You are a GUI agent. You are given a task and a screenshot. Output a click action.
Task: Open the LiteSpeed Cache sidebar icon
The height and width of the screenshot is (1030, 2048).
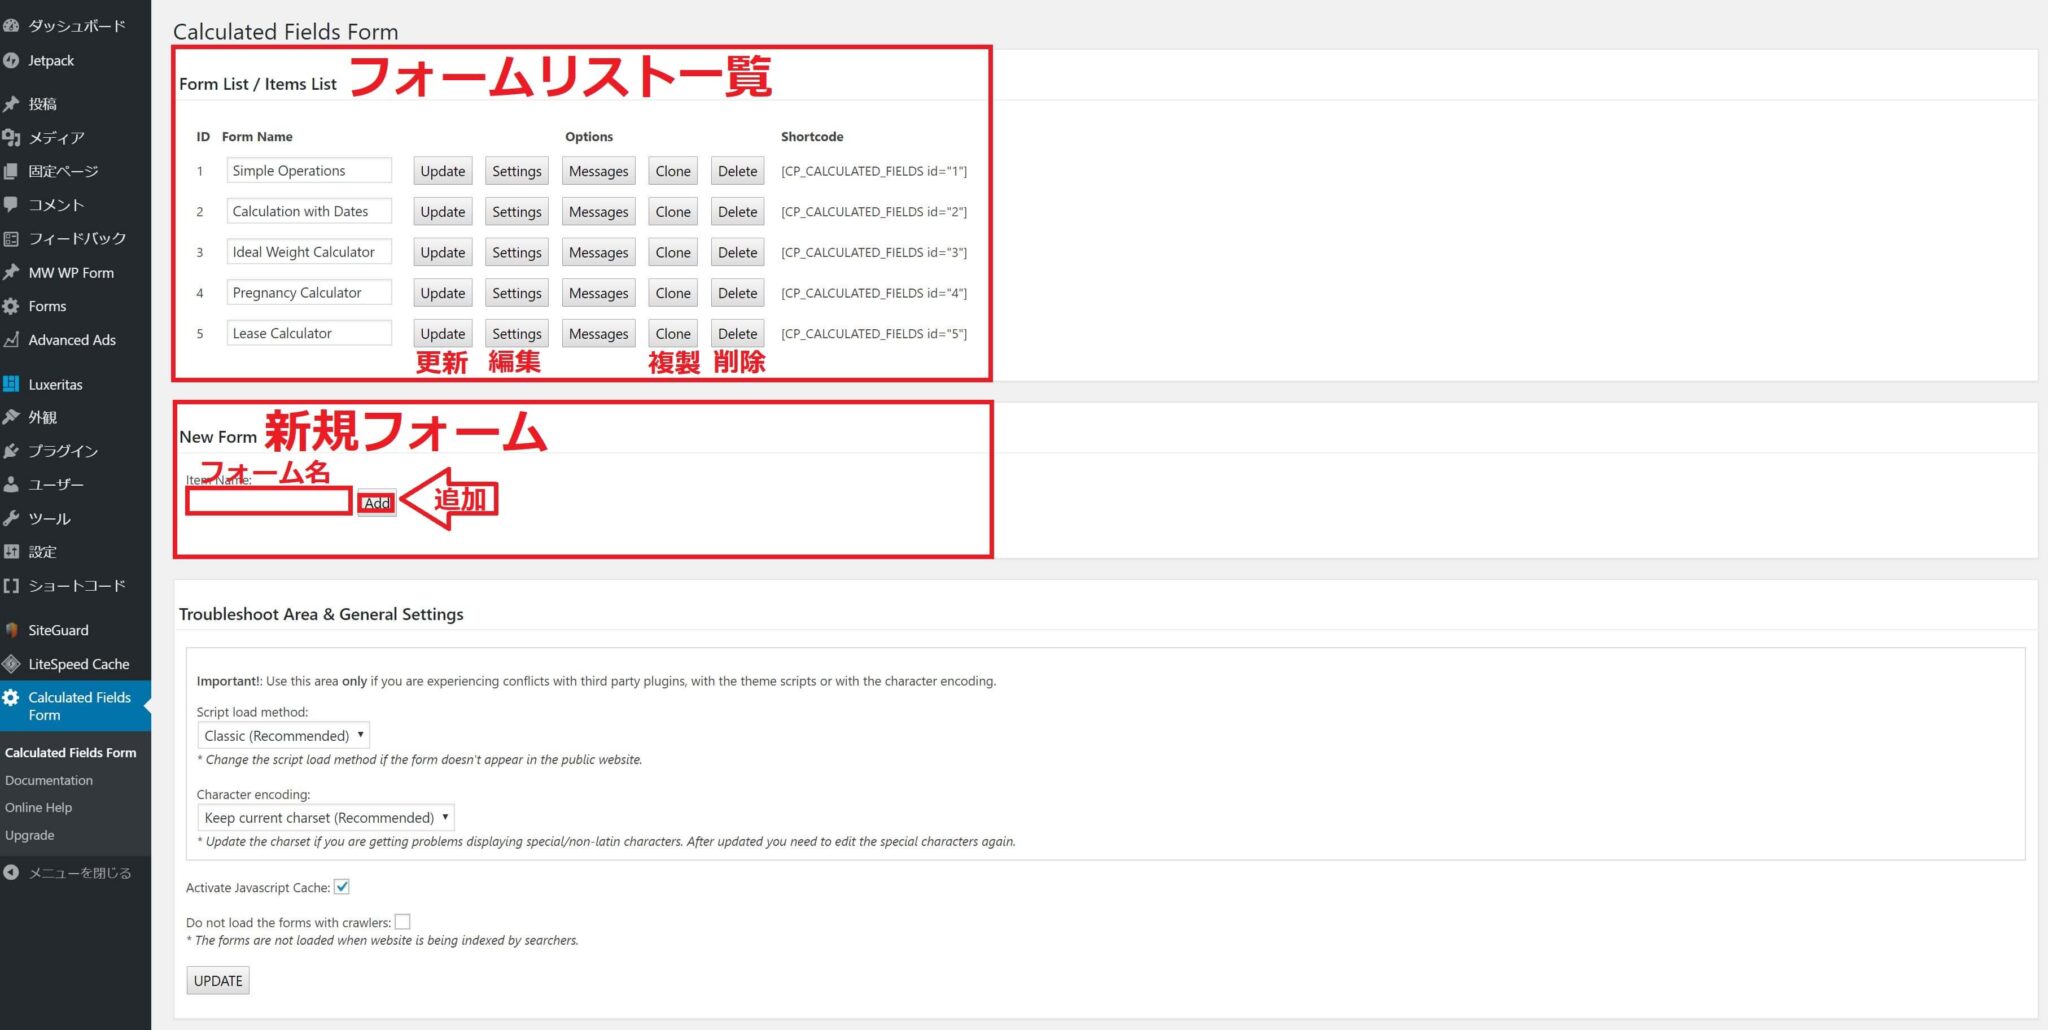pos(12,663)
